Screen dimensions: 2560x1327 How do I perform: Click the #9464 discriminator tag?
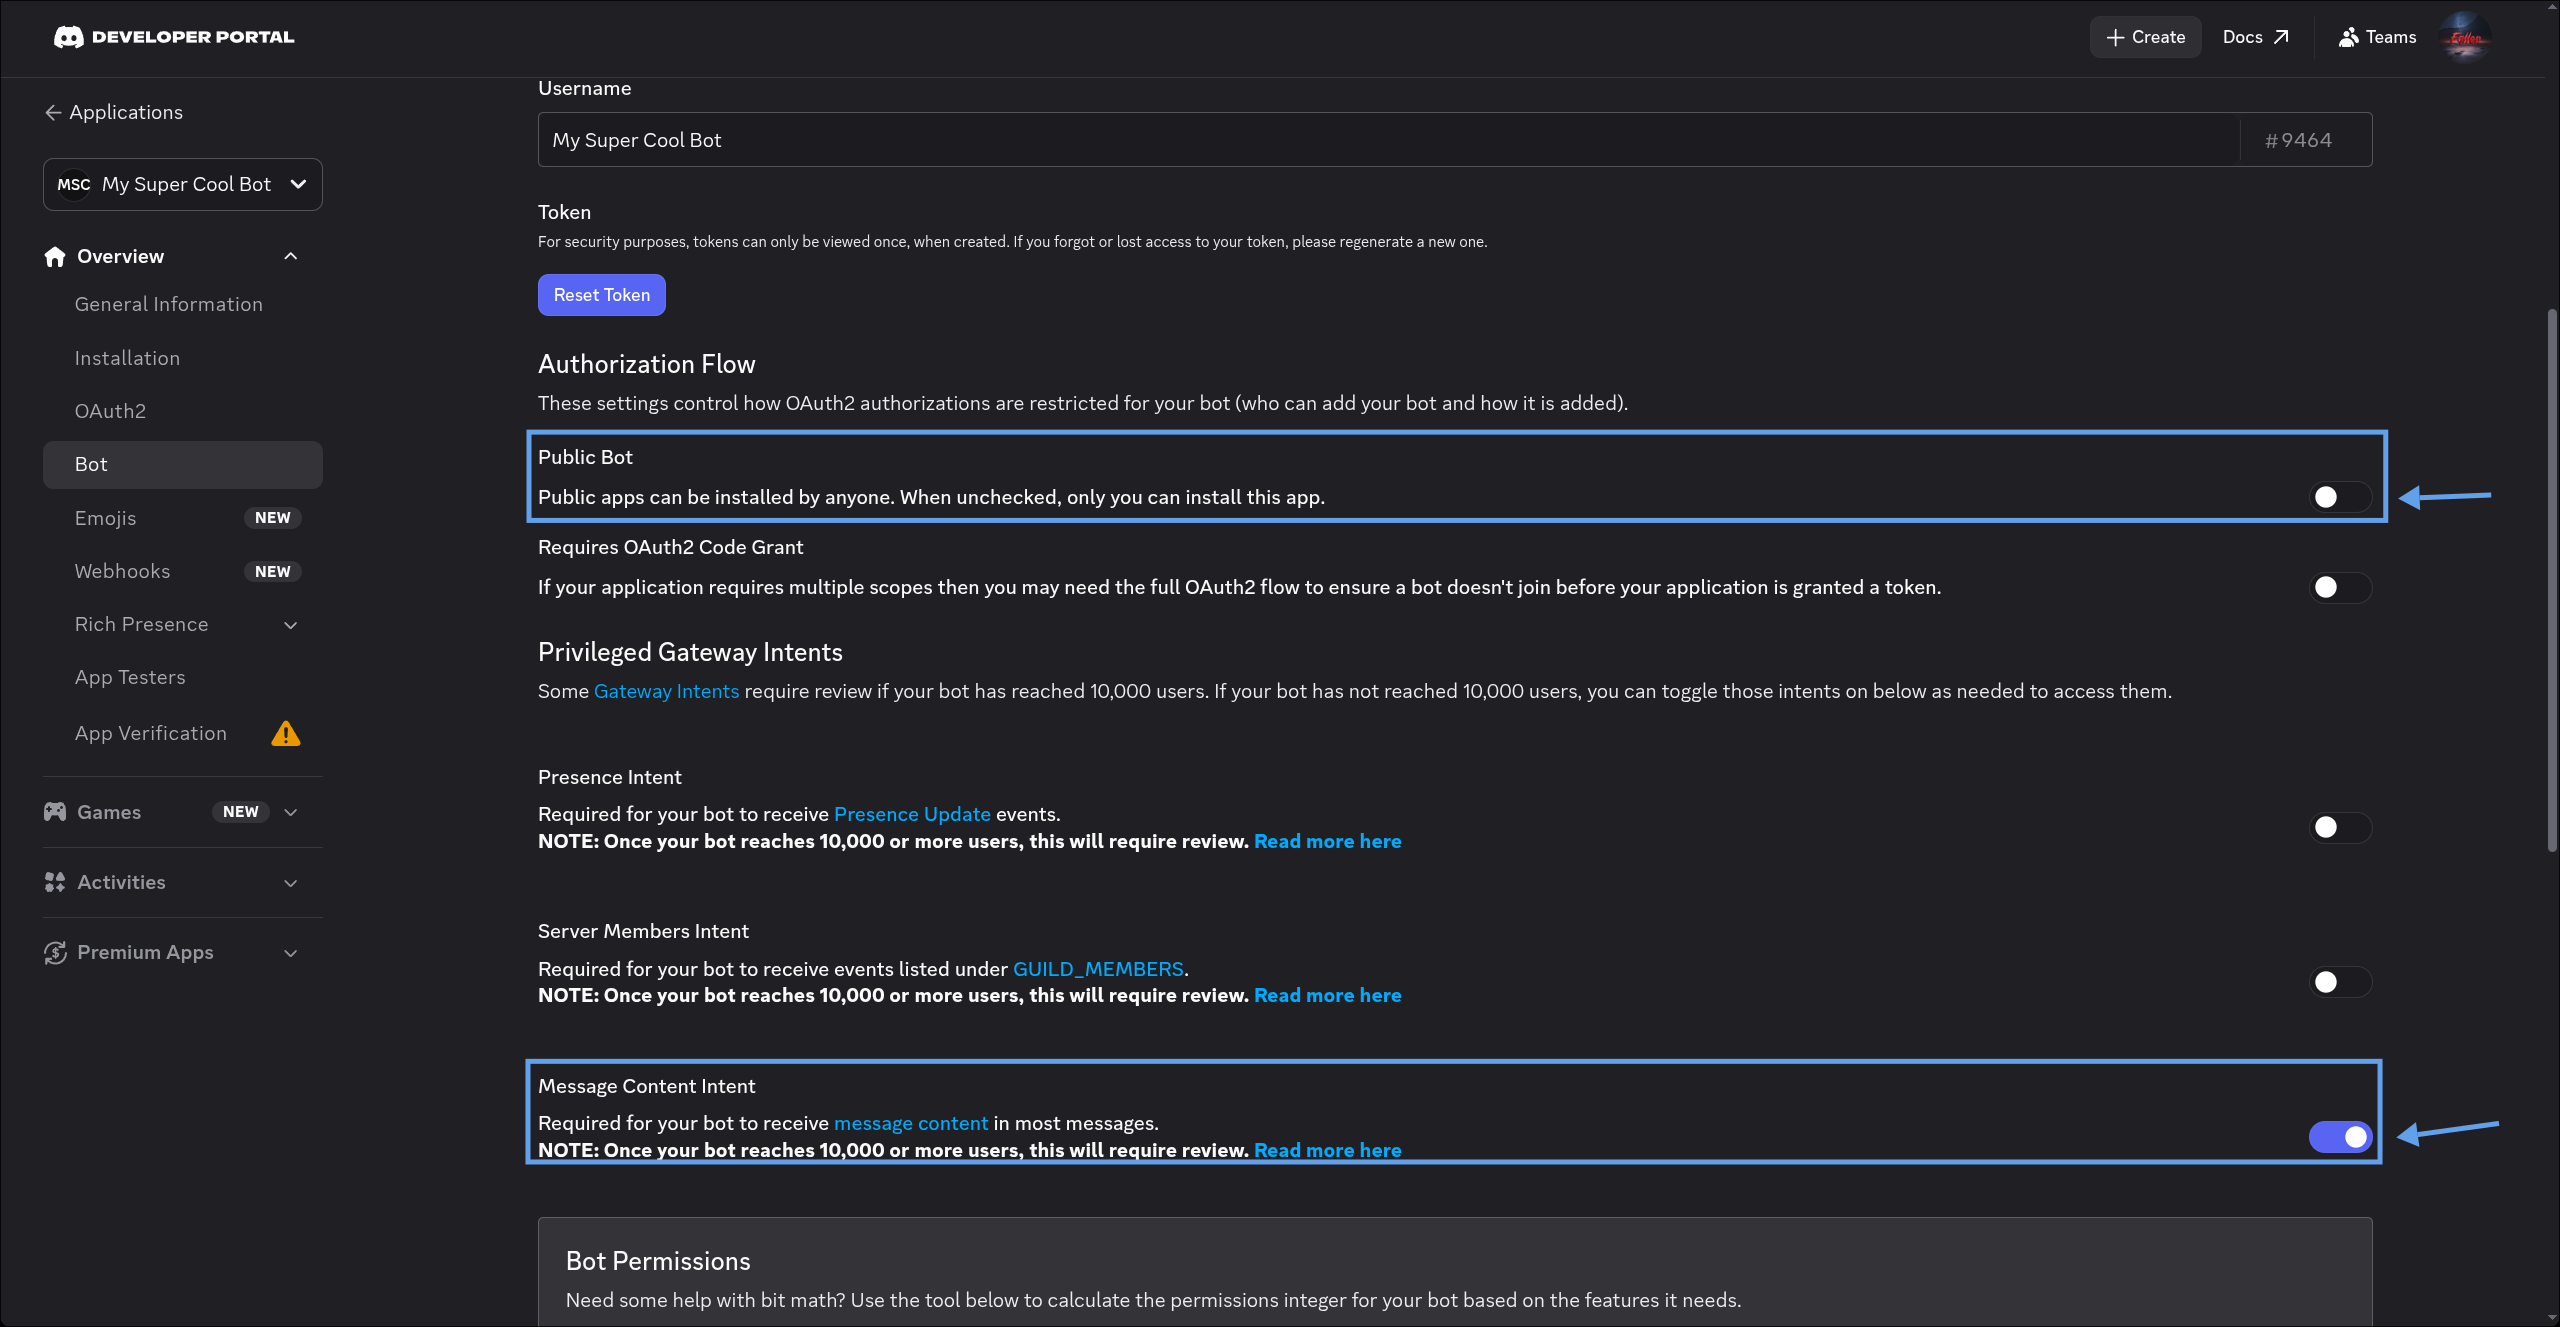(2298, 140)
